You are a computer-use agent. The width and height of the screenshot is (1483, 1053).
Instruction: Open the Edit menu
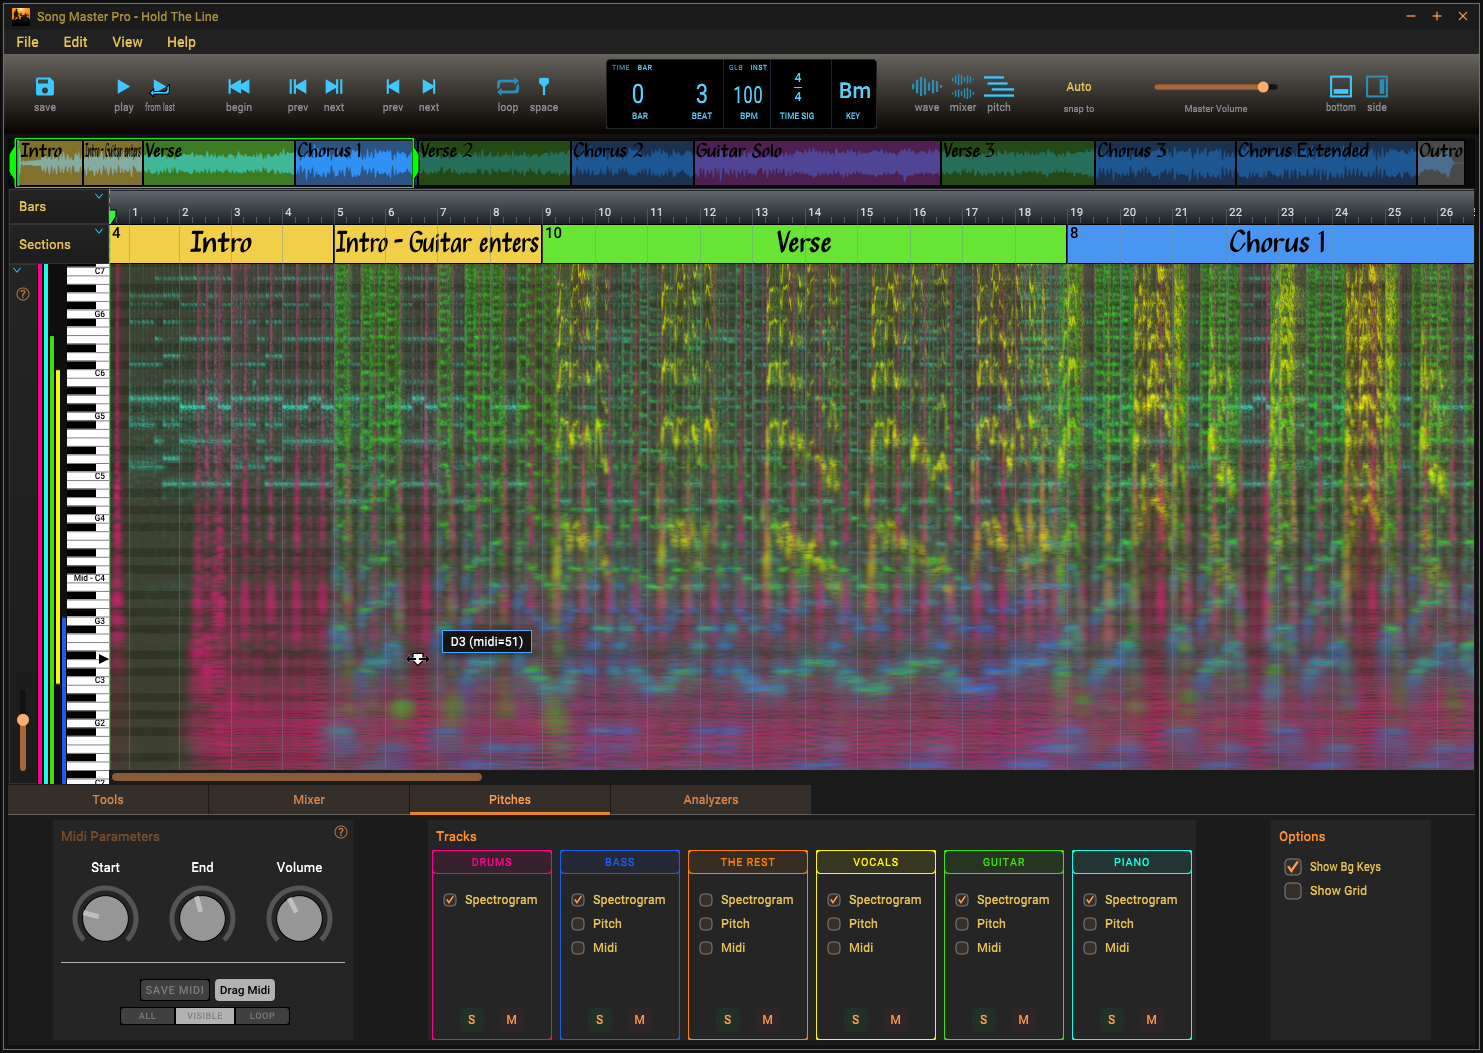[x=75, y=42]
